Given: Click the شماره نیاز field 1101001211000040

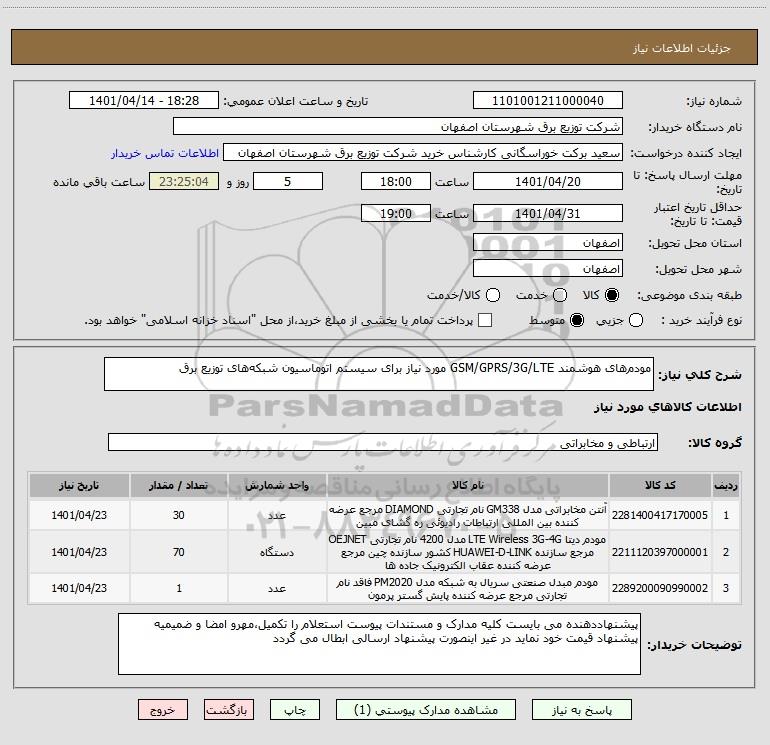Looking at the screenshot, I should [x=548, y=101].
